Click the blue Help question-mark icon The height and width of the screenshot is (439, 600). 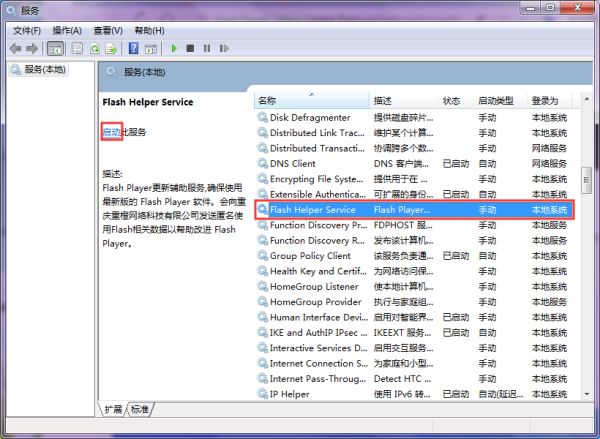pyautogui.click(x=134, y=49)
